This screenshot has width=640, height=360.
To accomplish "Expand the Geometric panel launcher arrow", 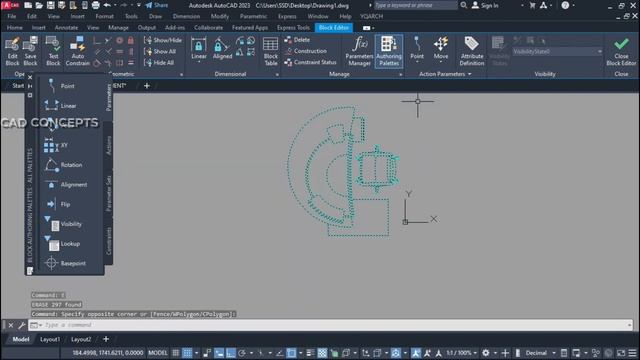I will pyautogui.click(x=181, y=74).
